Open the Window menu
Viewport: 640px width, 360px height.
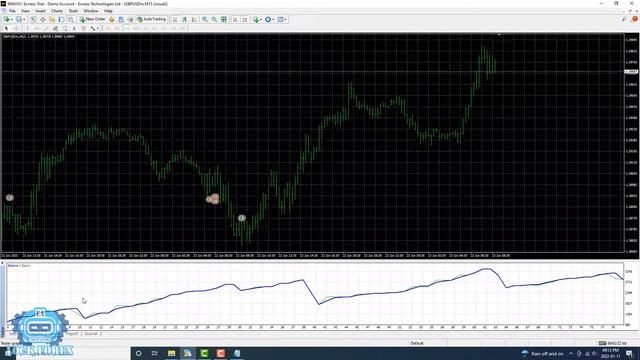91,11
